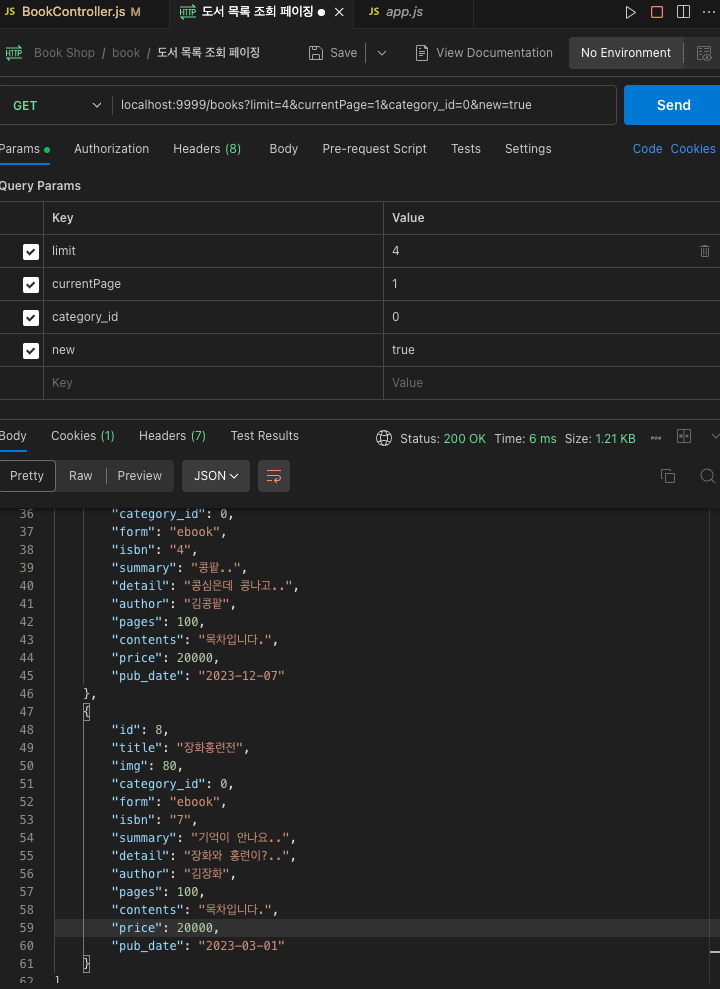Toggle split editor layout icon
The width and height of the screenshot is (720, 989).
pyautogui.click(x=683, y=12)
